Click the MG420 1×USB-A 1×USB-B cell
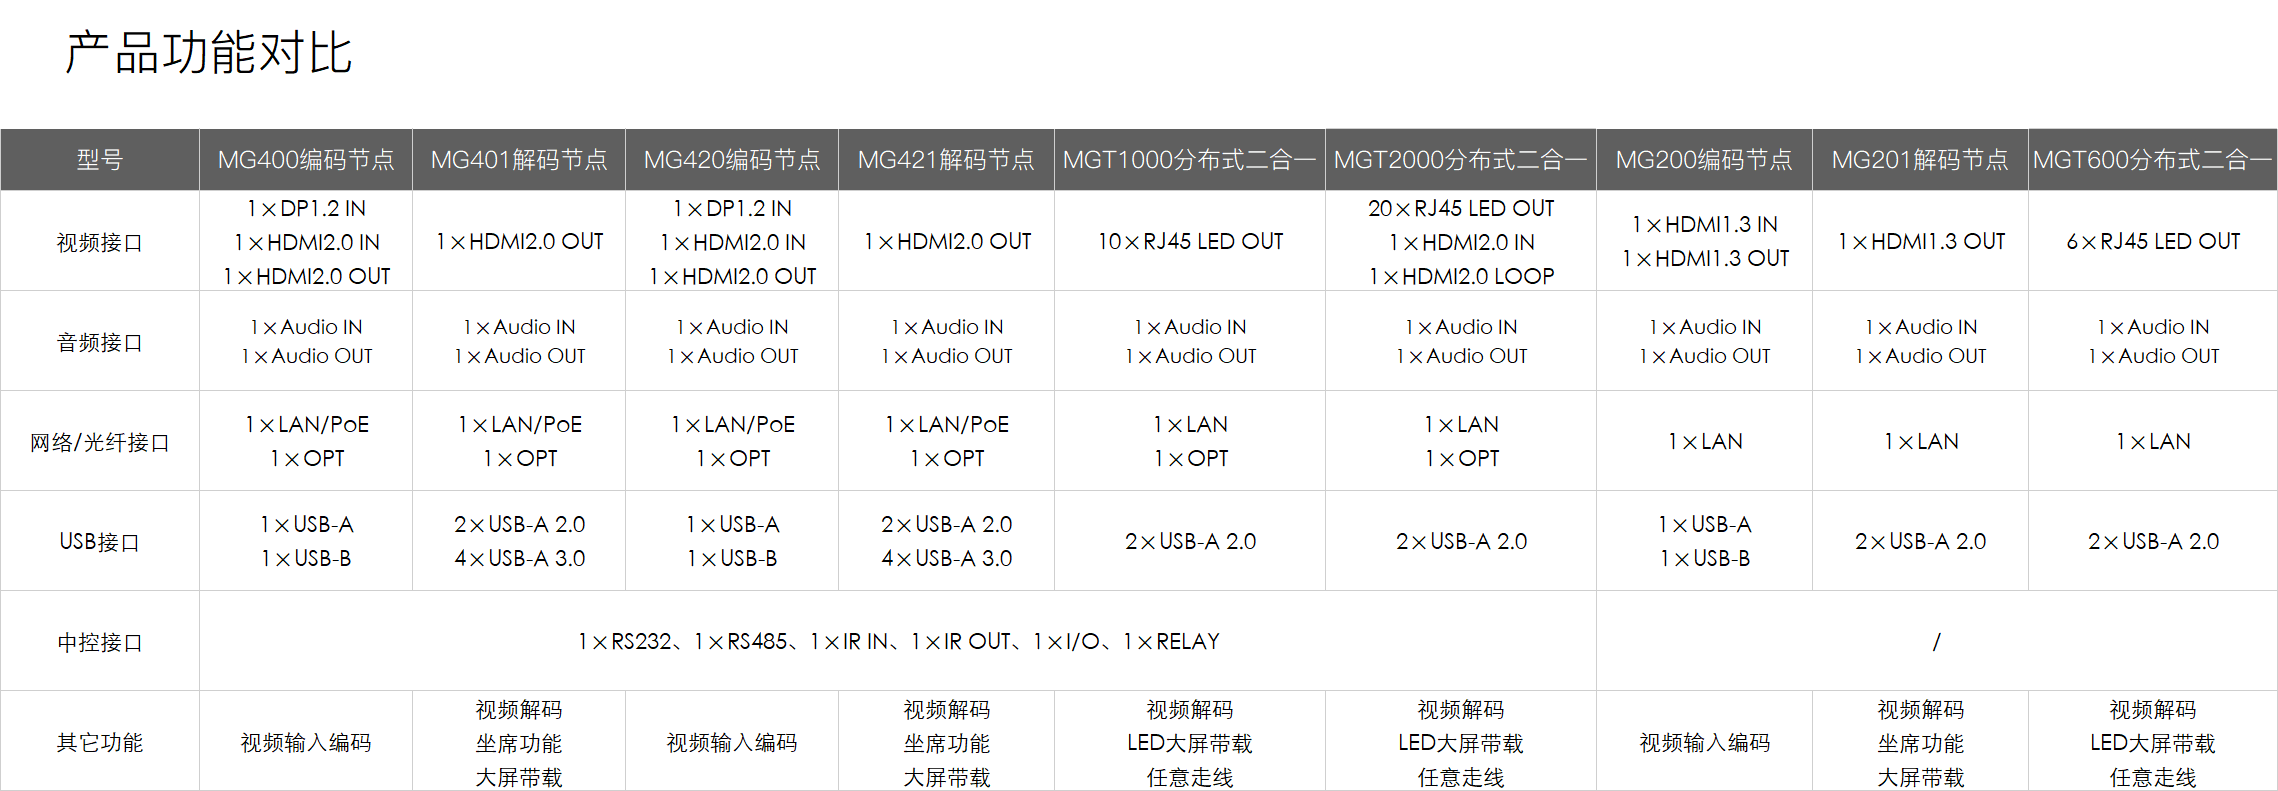The image size is (2278, 791). click(732, 541)
